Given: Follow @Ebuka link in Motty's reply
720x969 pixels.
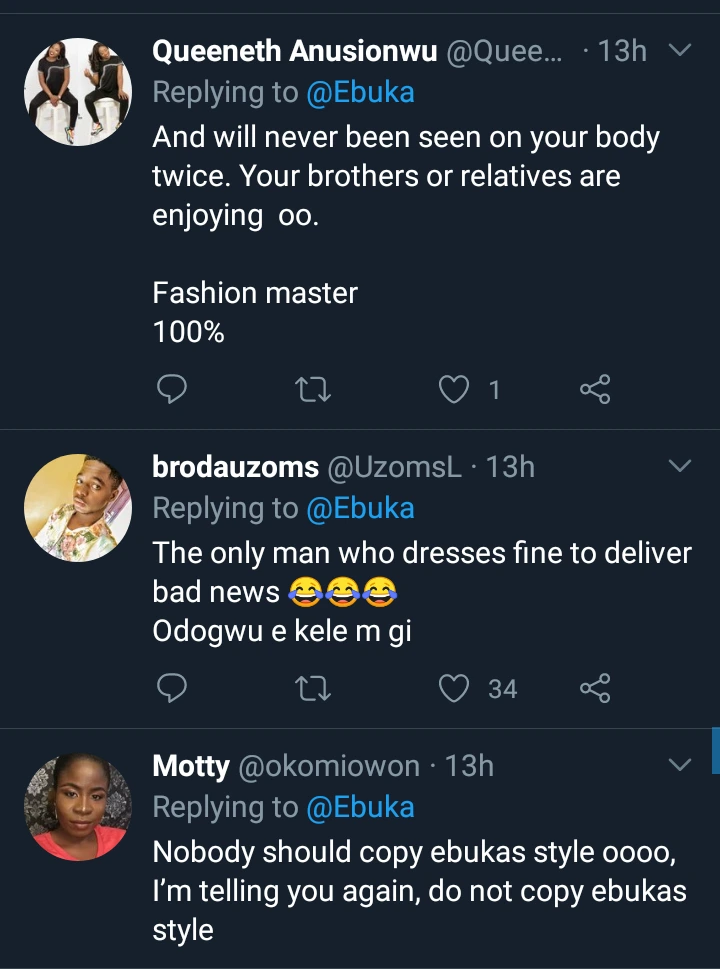Looking at the screenshot, I should point(360,807).
